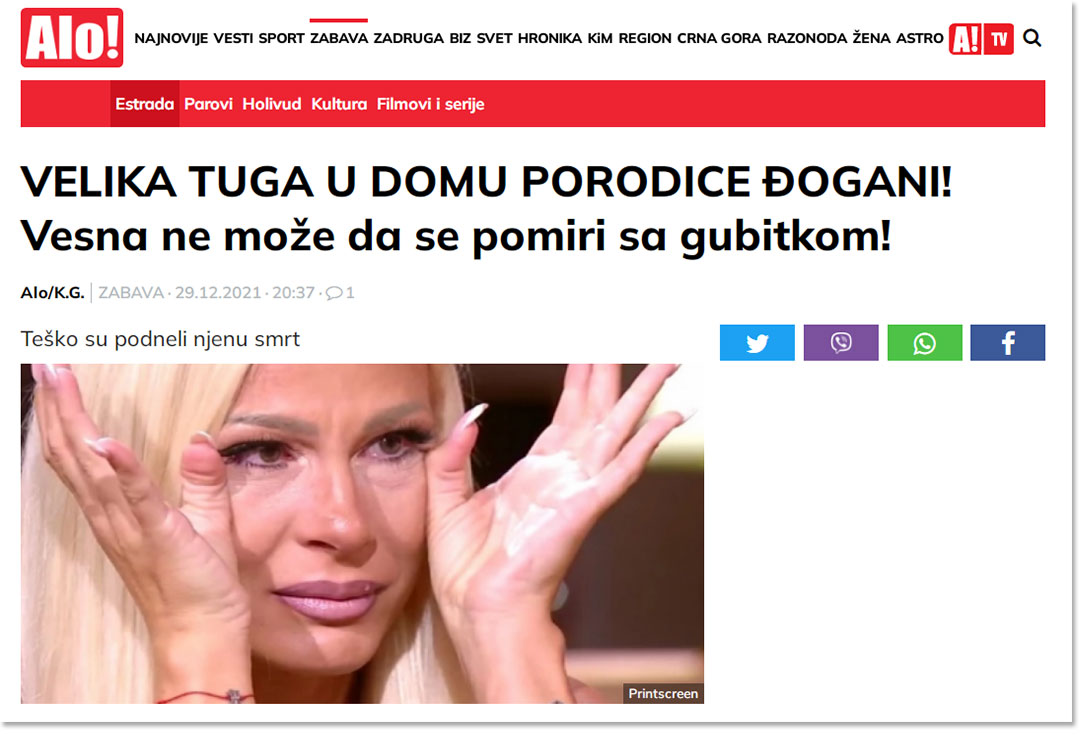Share the article via Viber
This screenshot has width=1087, height=738.
click(841, 342)
